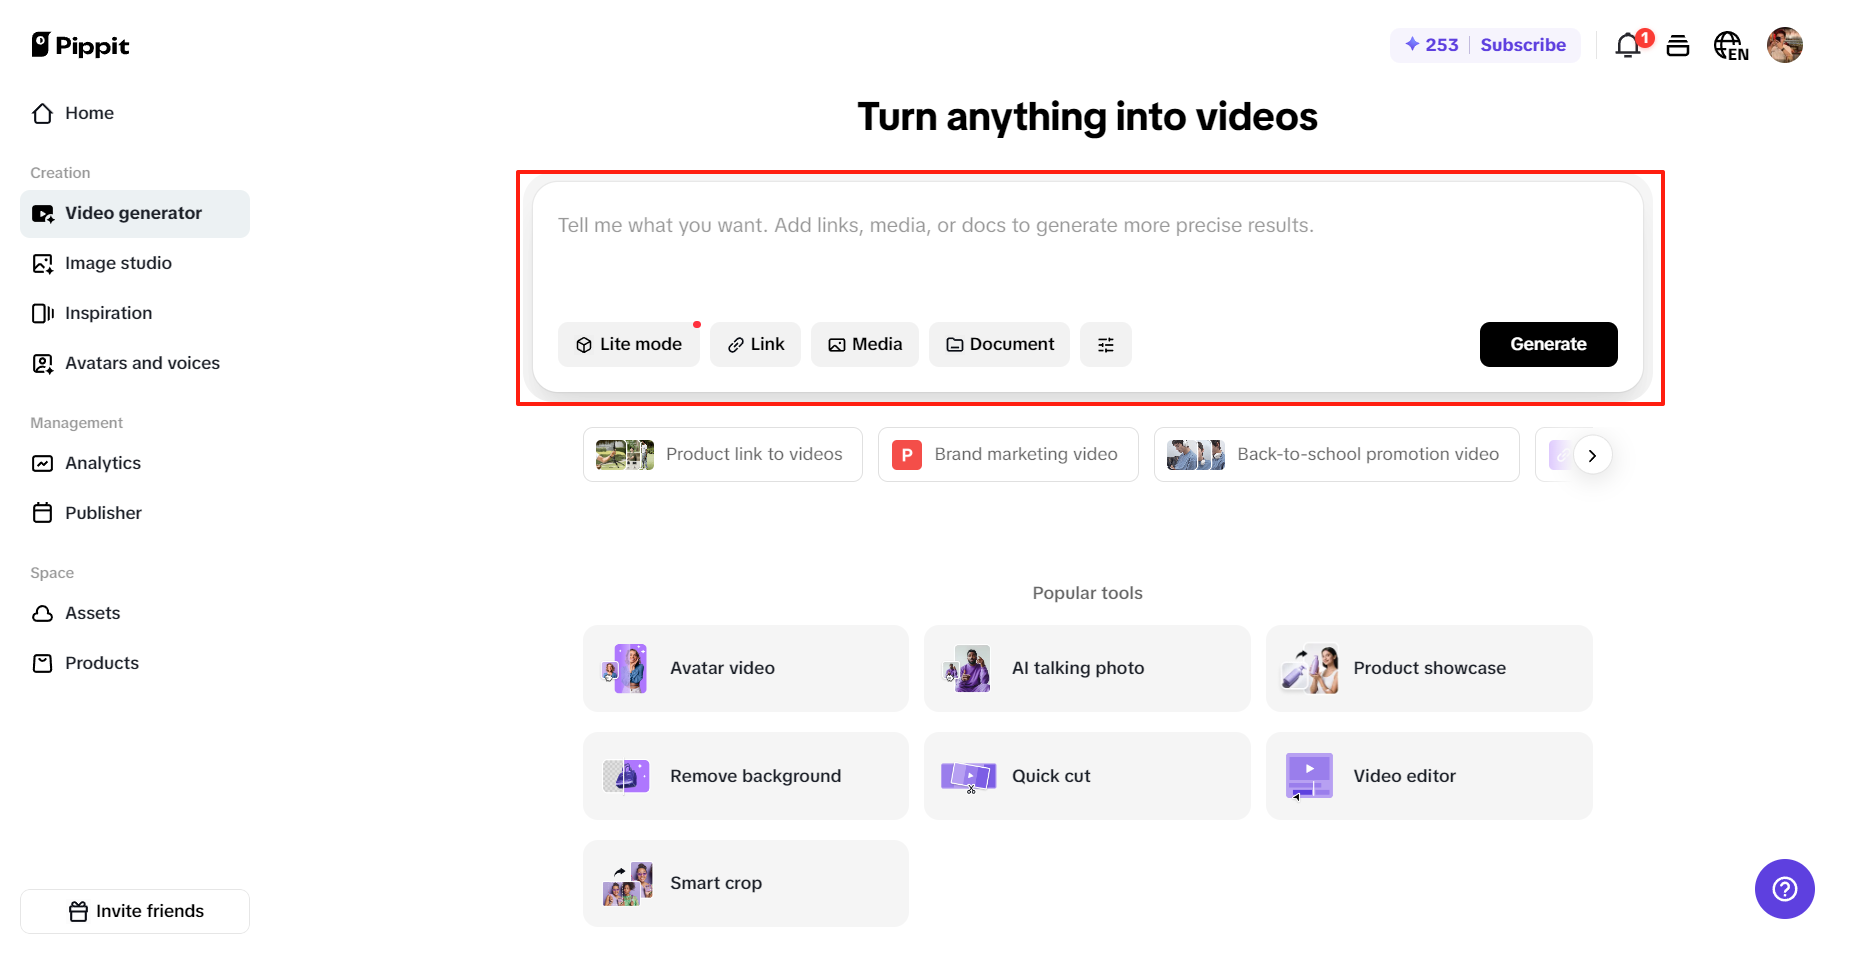
Task: Click the Subscribe link
Action: click(x=1522, y=45)
